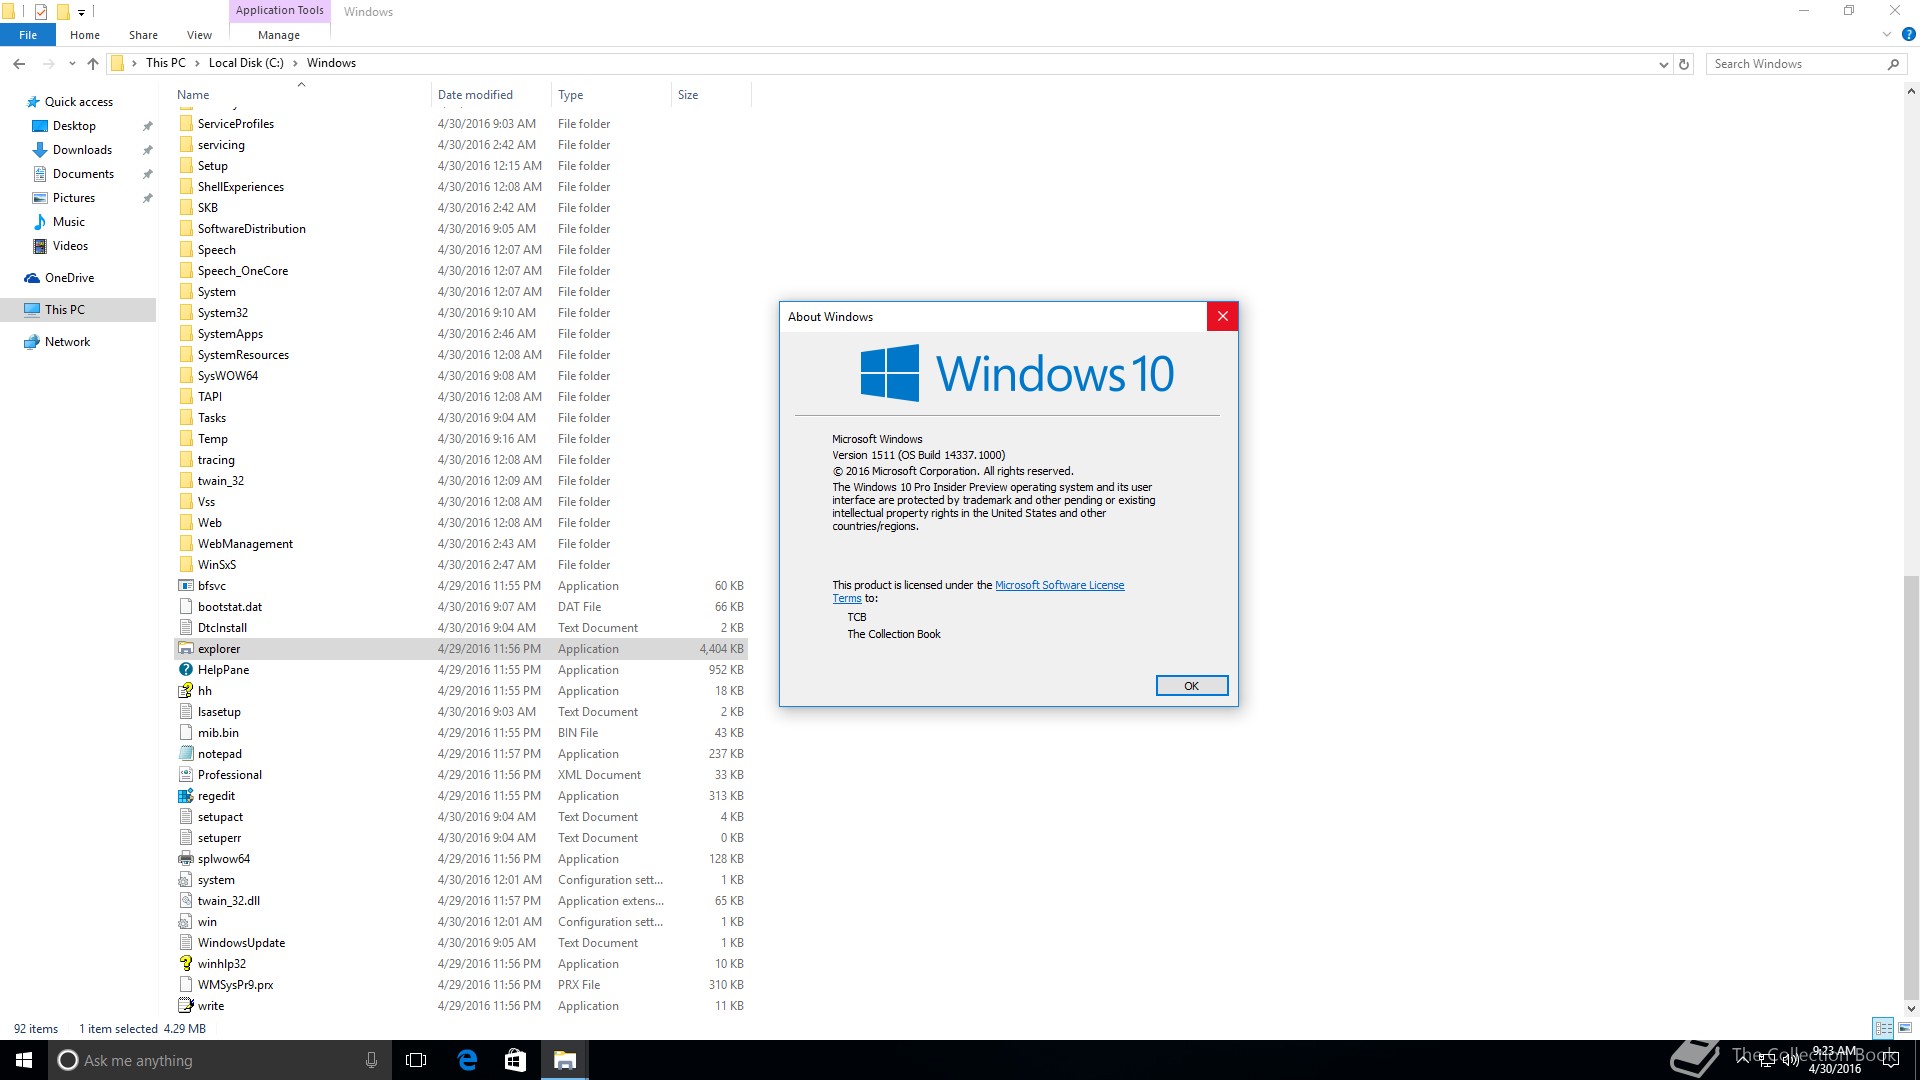
Task: Click New Folder icon in quick access toolbar
Action: click(x=62, y=12)
